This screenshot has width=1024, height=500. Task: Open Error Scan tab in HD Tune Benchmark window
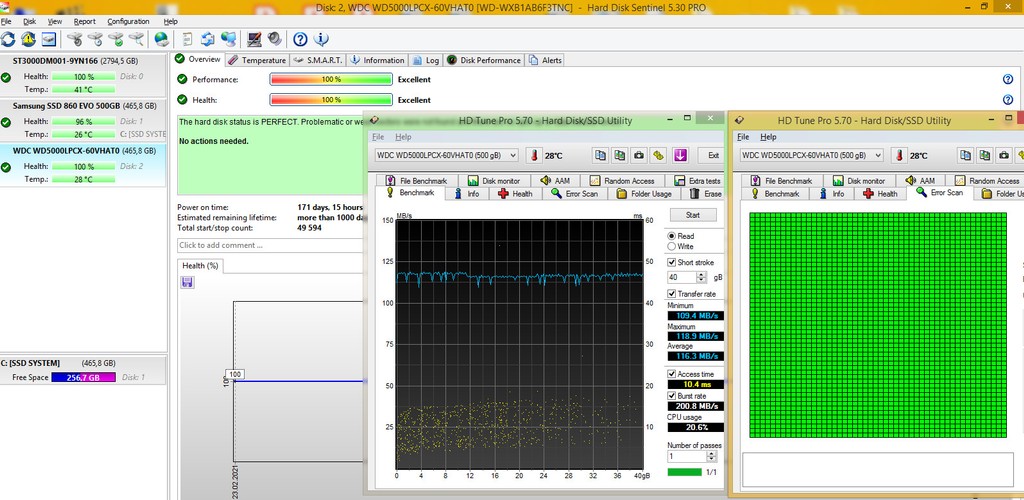click(x=575, y=194)
